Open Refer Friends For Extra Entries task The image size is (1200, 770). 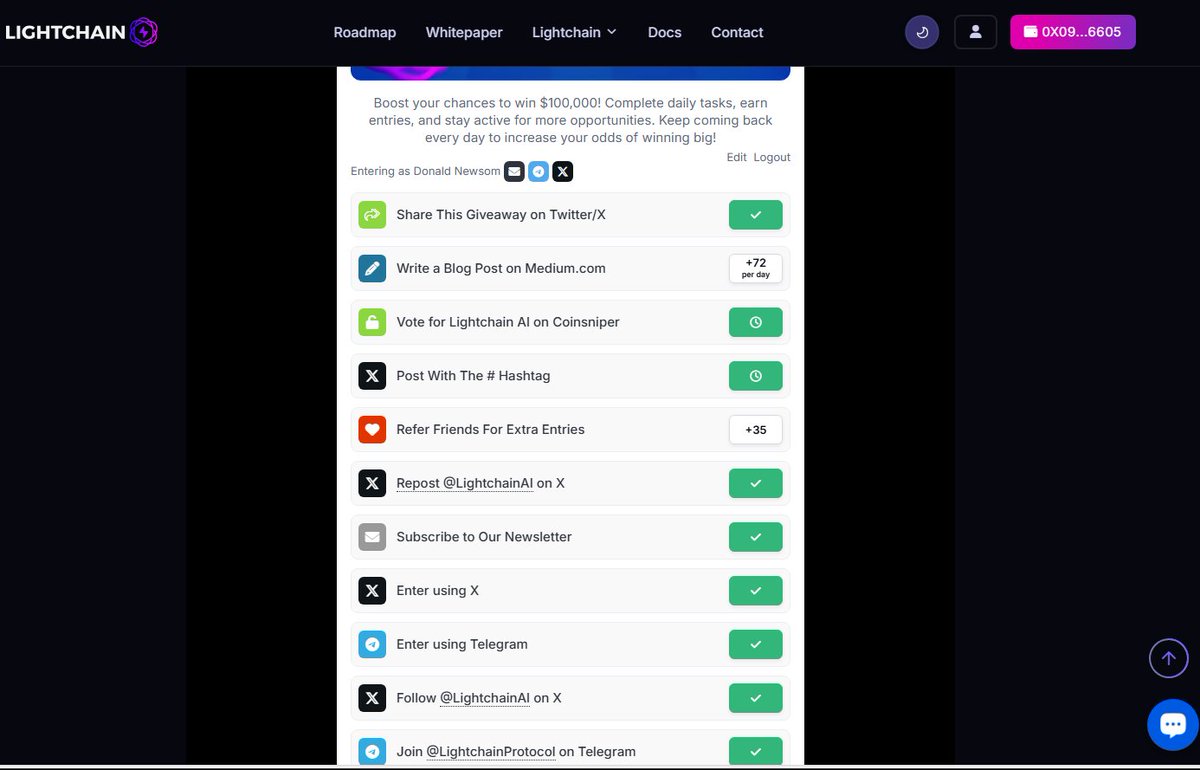[570, 429]
